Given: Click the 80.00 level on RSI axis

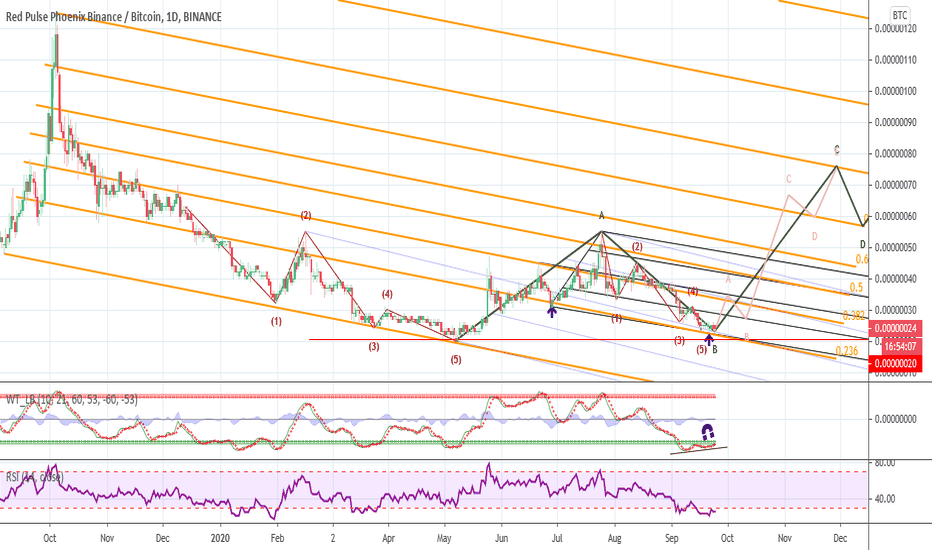Looking at the screenshot, I should click(x=884, y=463).
